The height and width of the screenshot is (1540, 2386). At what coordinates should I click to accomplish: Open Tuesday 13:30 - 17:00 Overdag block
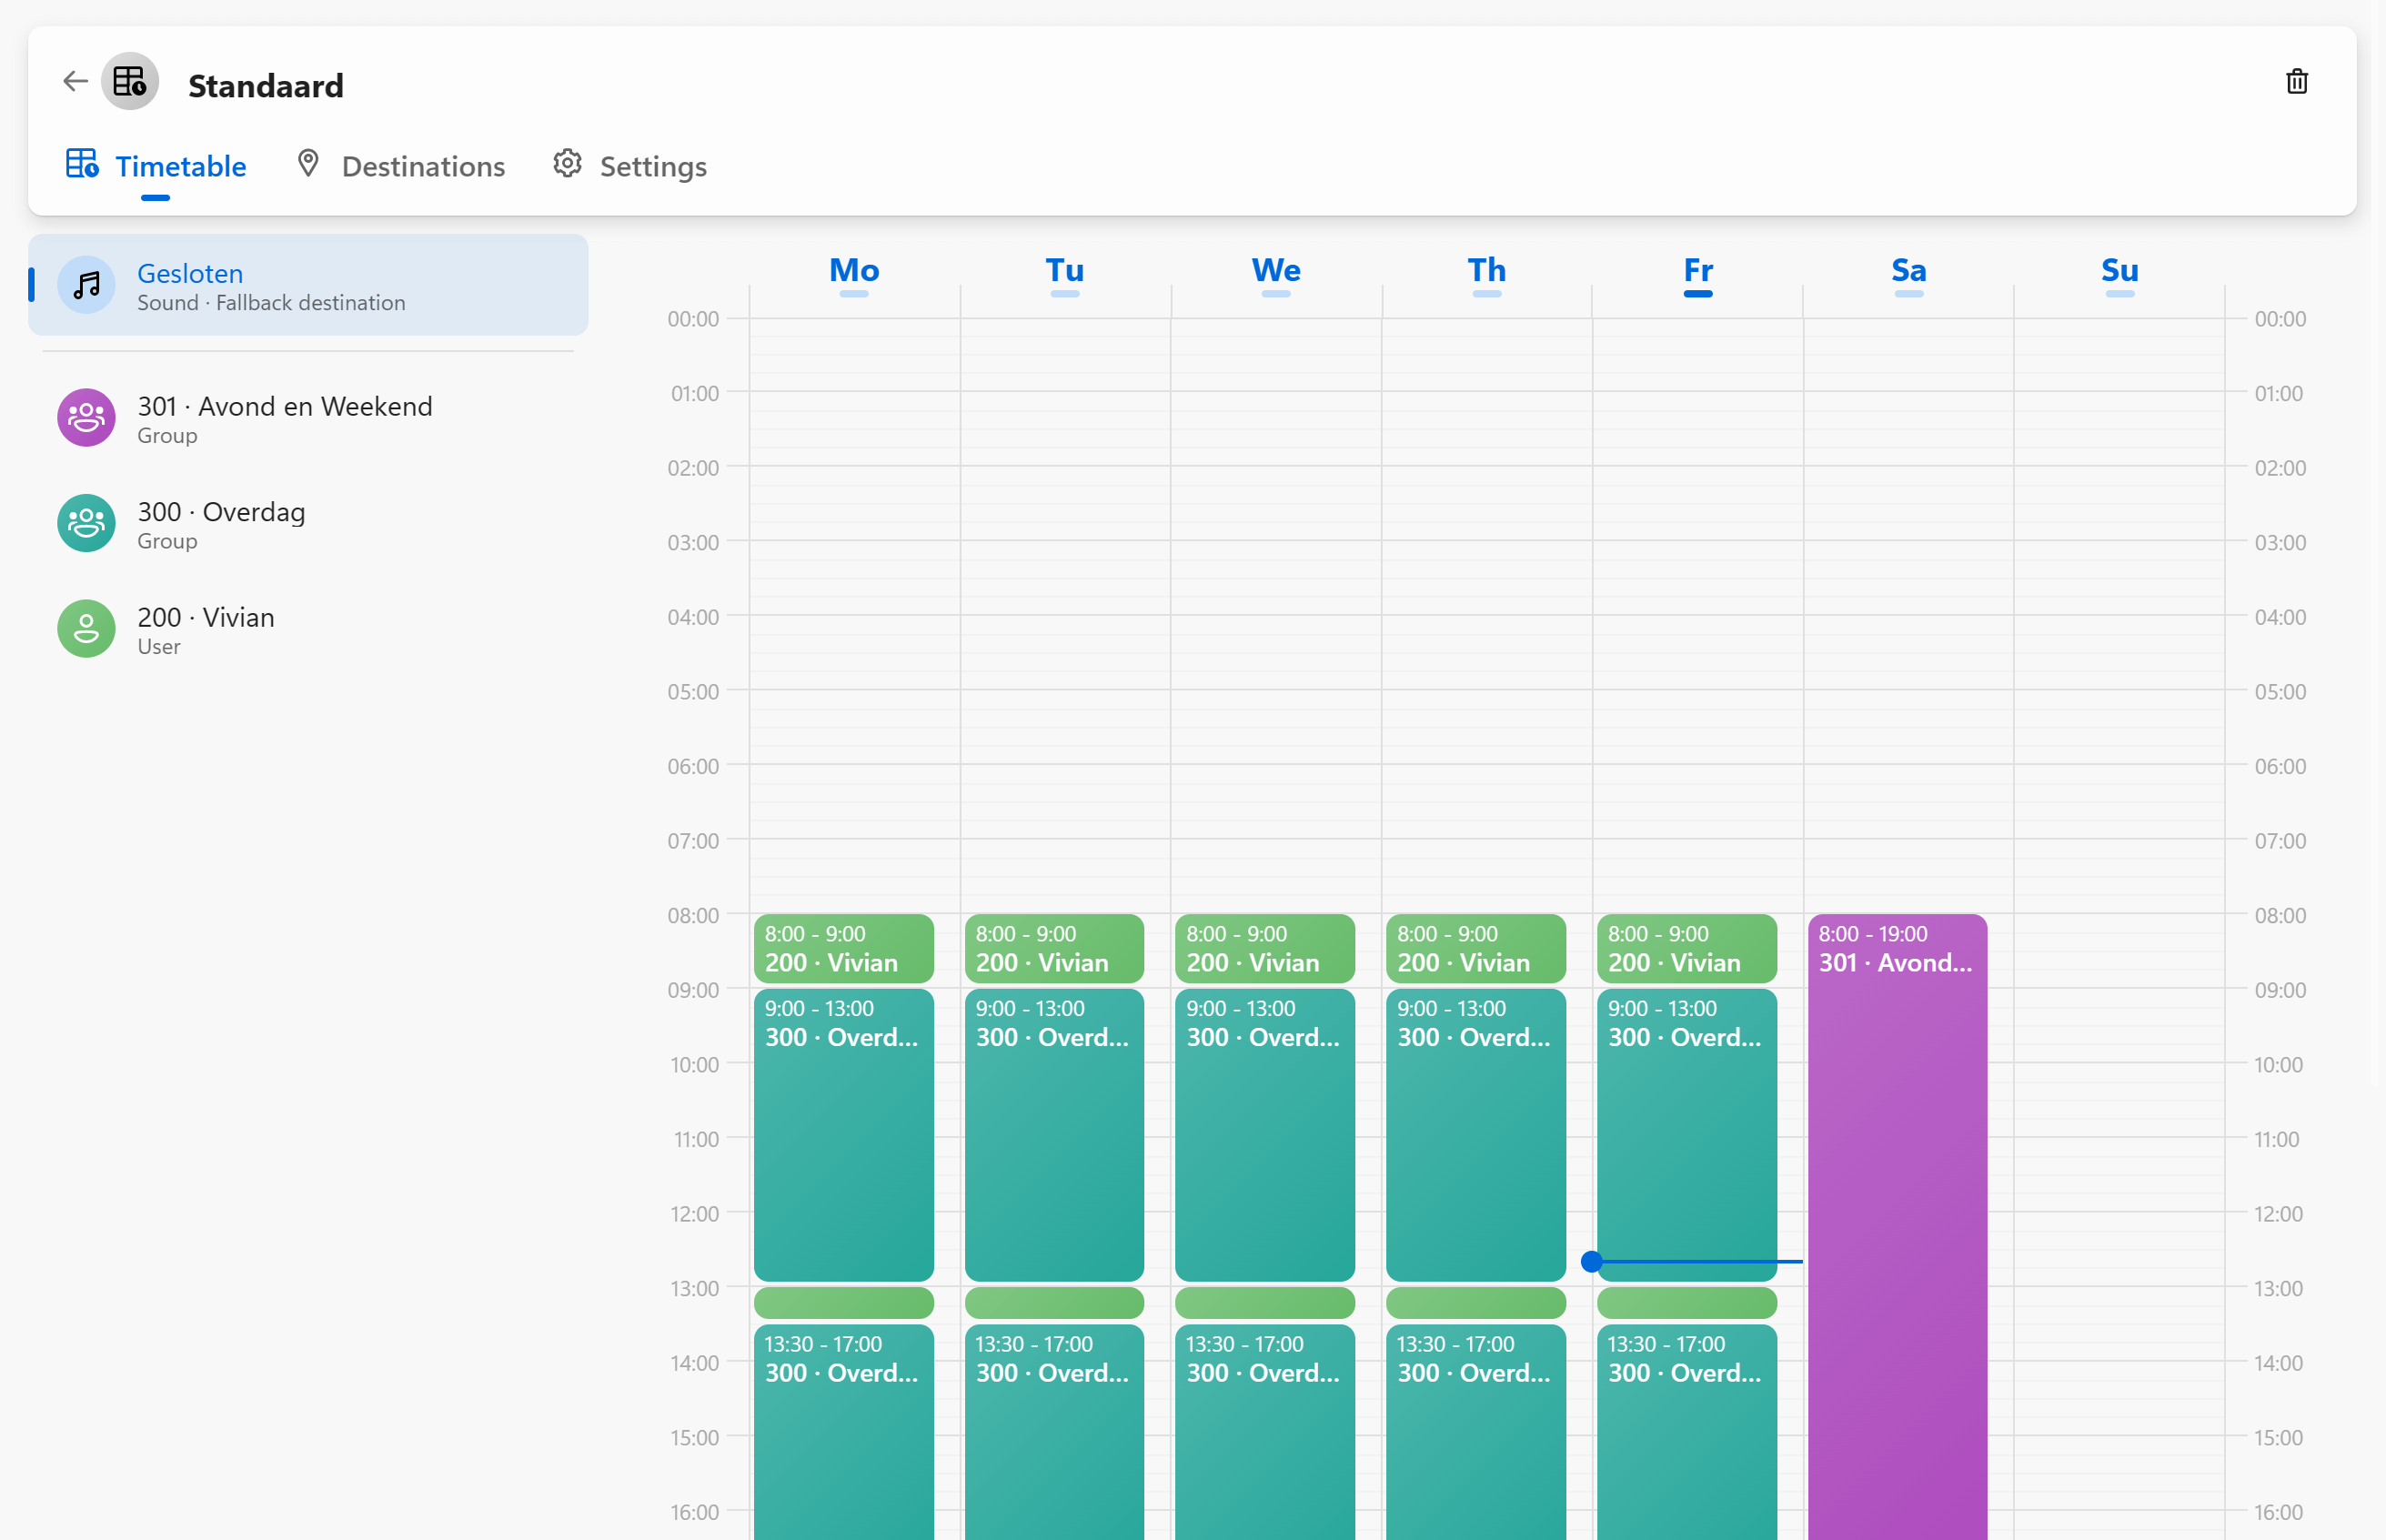click(x=1054, y=1432)
